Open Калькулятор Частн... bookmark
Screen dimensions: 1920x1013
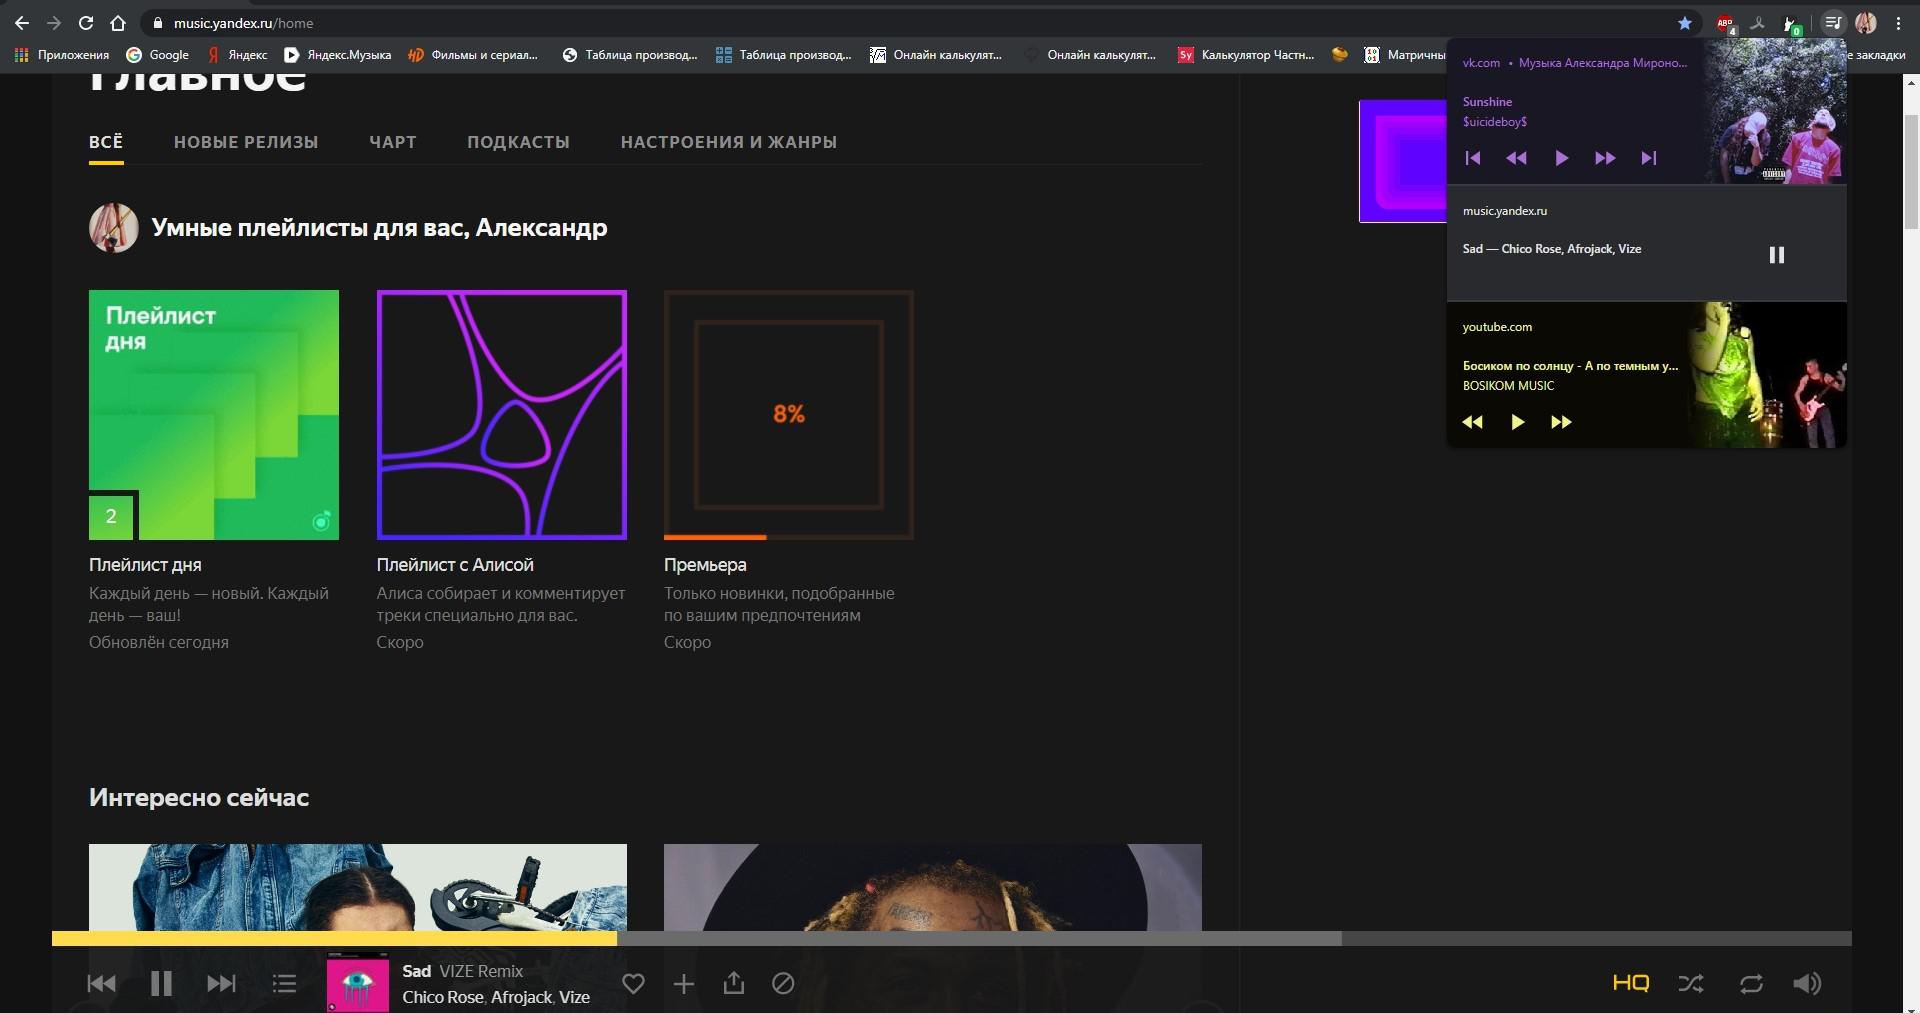(x=1247, y=55)
